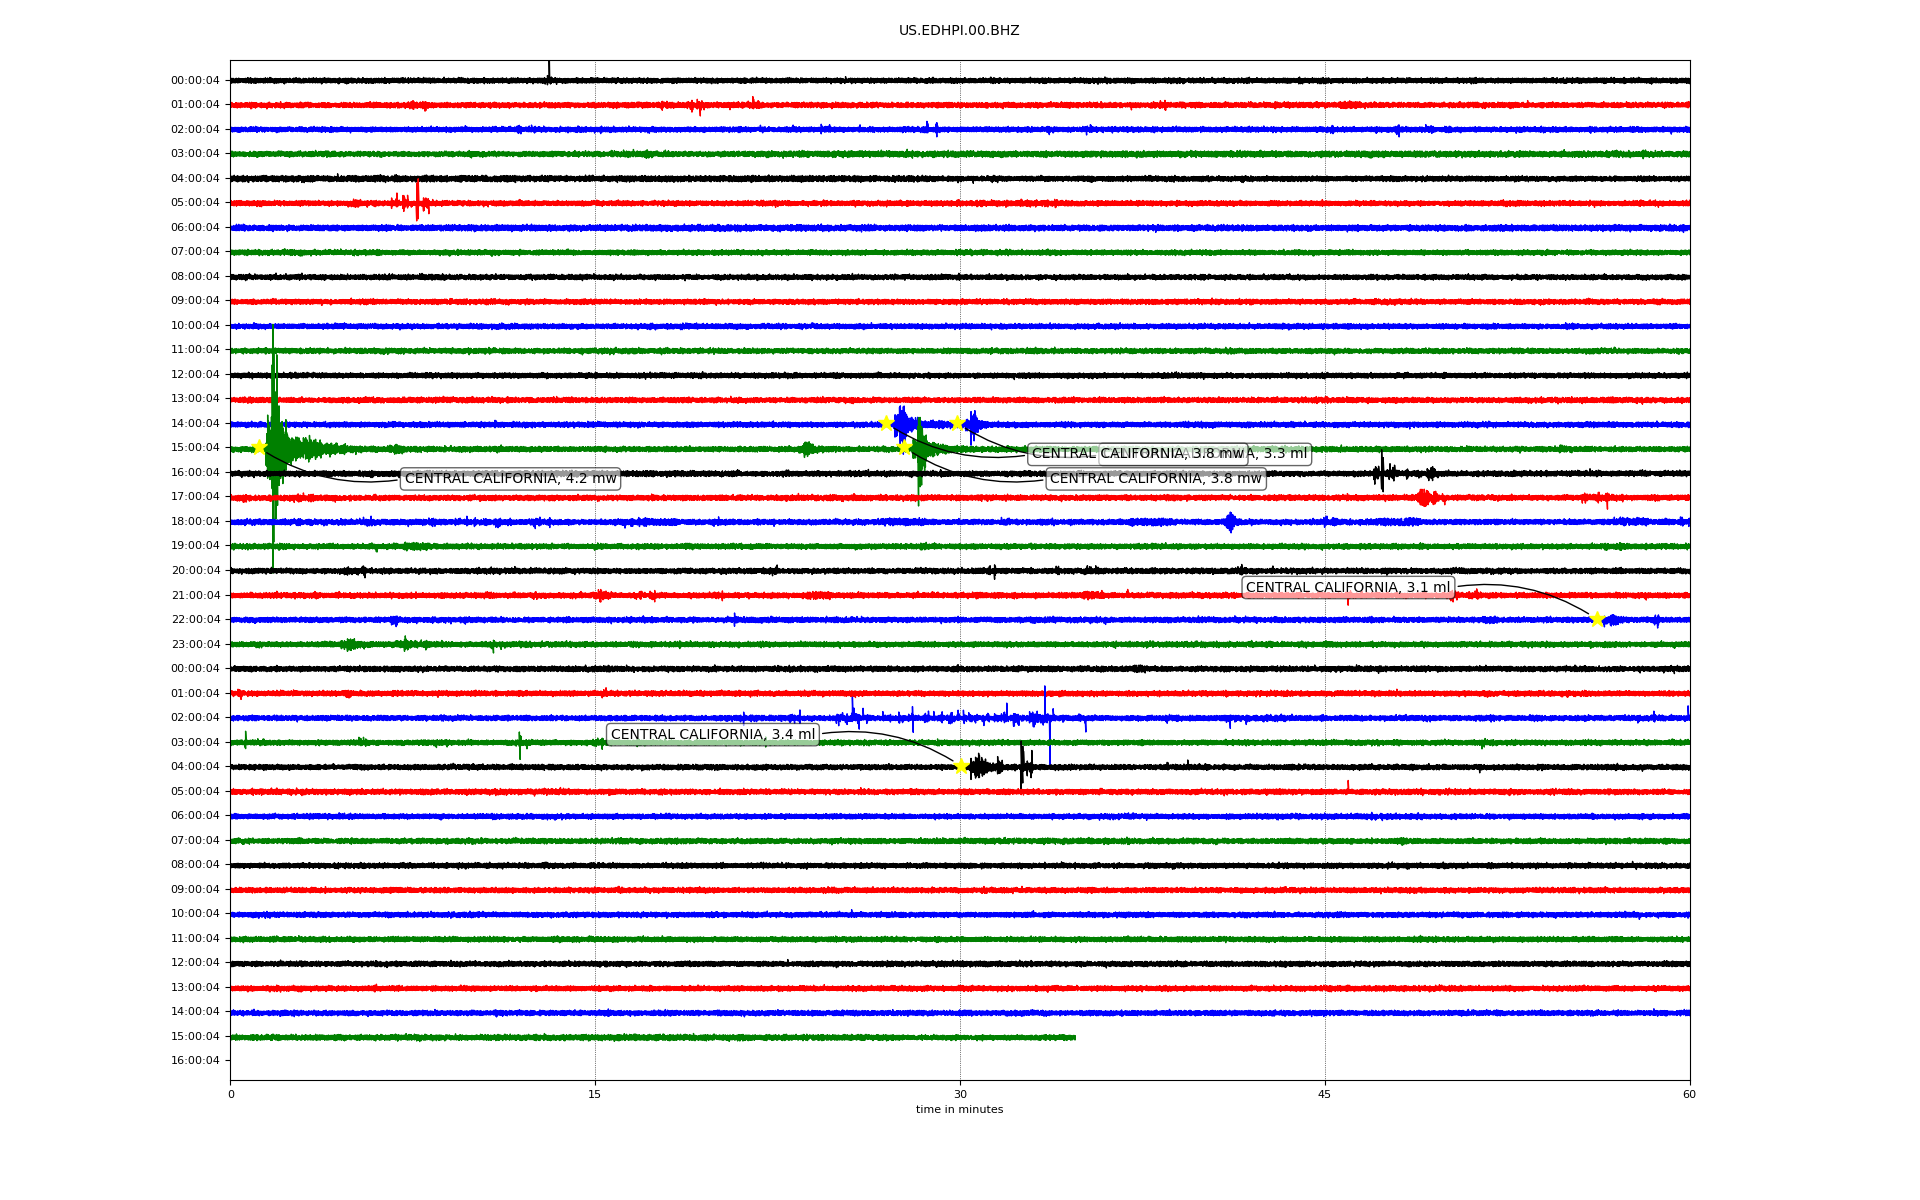Click the US.EDHPI.00.BHZ plot title
Screen dimensions: 1920x1200
pos(958,31)
